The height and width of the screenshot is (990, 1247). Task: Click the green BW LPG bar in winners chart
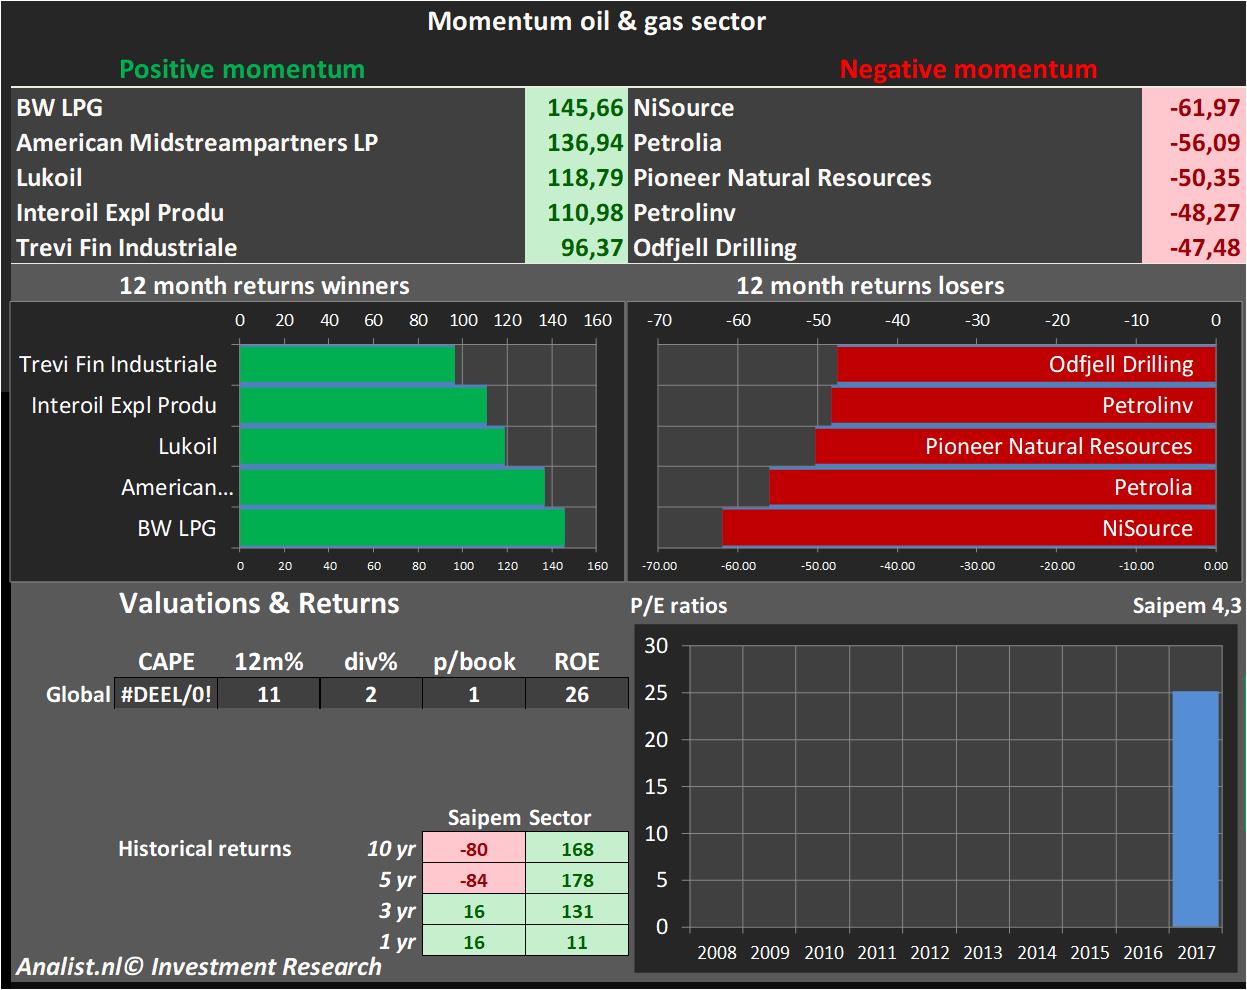[402, 528]
